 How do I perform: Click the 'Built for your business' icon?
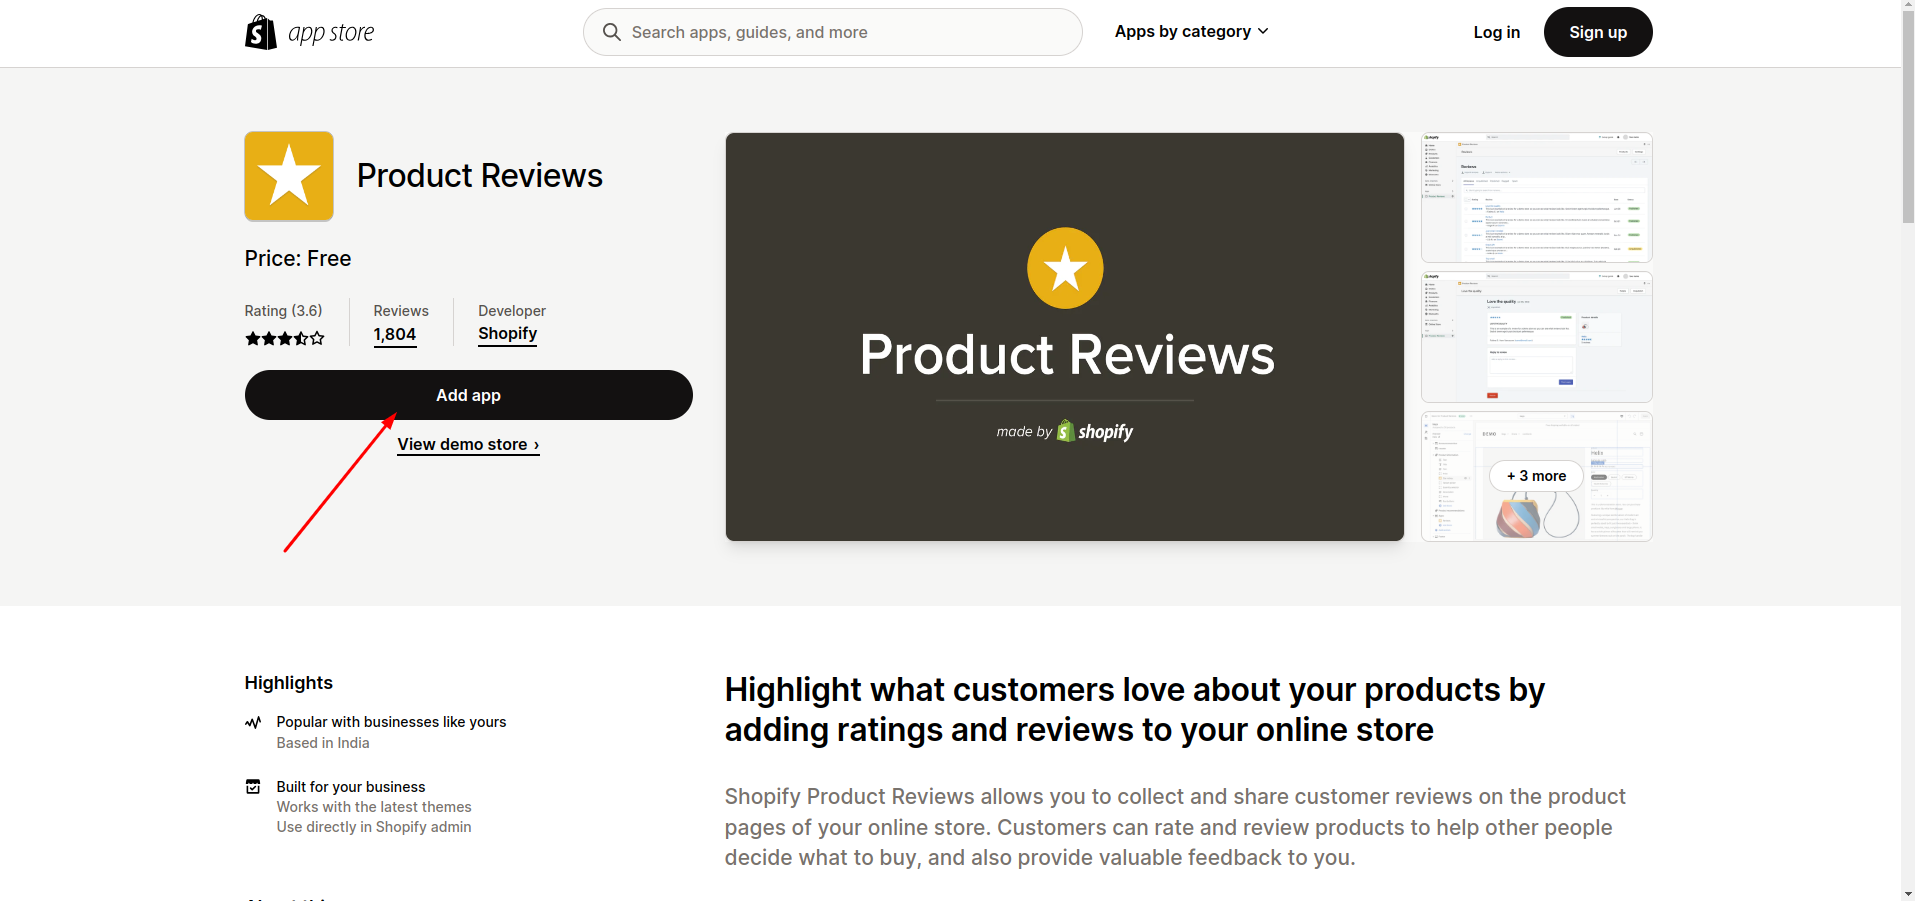253,787
